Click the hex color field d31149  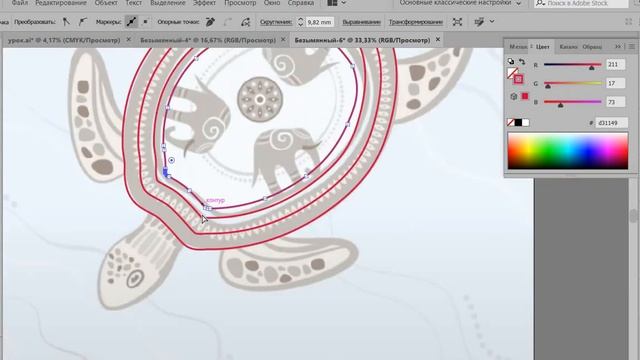611,122
